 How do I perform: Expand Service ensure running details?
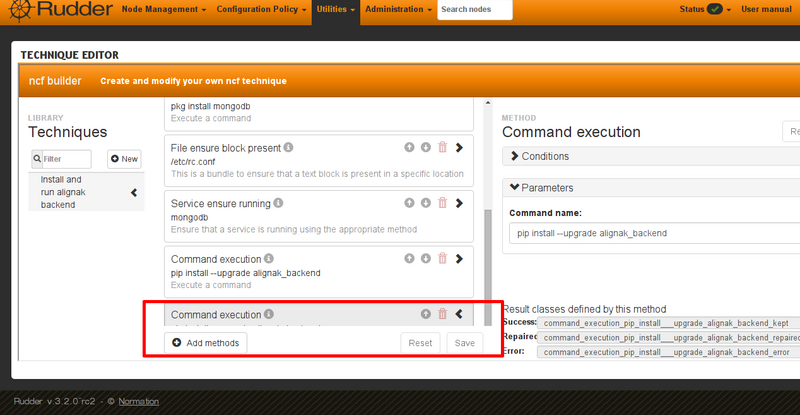pos(459,203)
